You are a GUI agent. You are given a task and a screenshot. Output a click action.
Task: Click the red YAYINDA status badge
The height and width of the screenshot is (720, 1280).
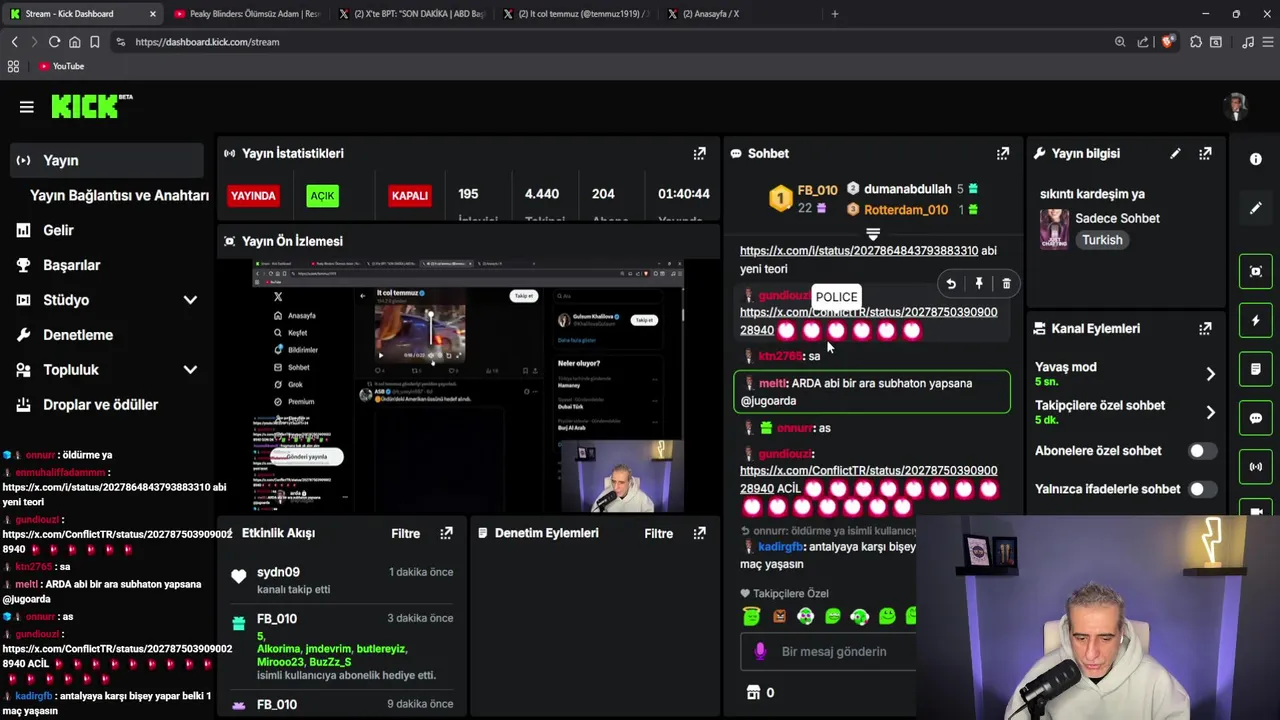pos(253,196)
